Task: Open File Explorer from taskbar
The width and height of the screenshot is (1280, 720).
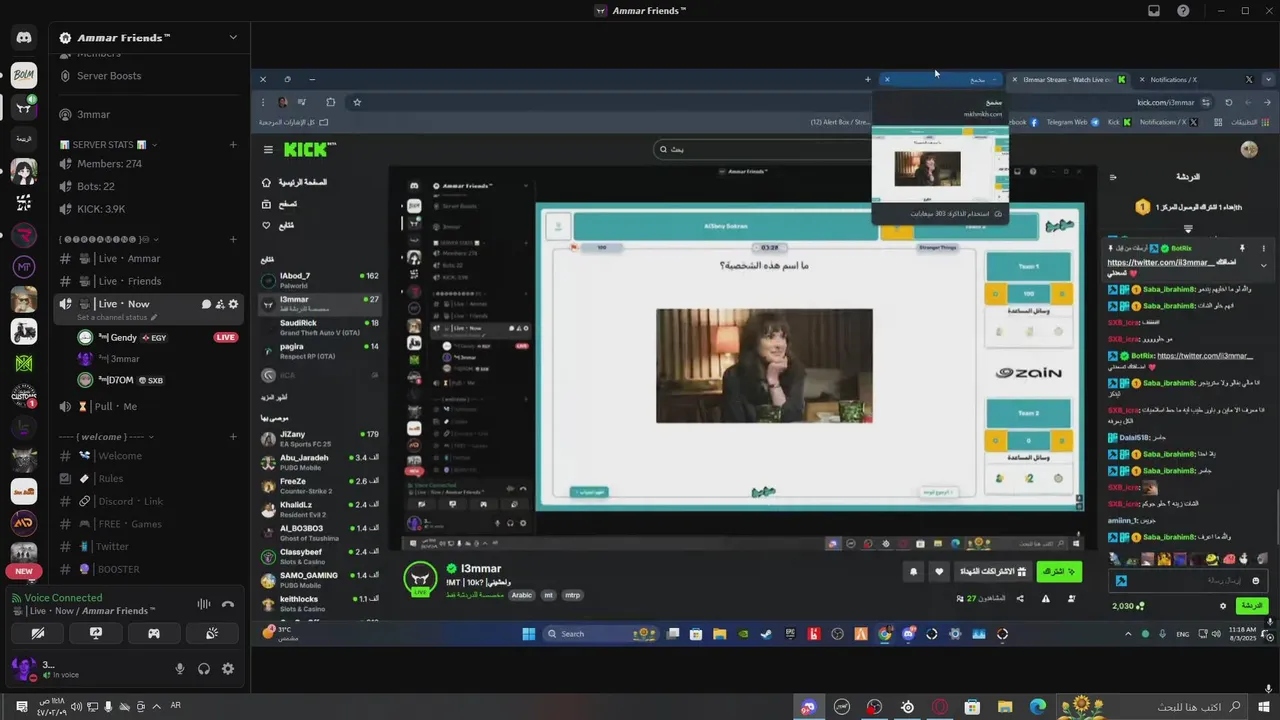Action: point(1005,707)
